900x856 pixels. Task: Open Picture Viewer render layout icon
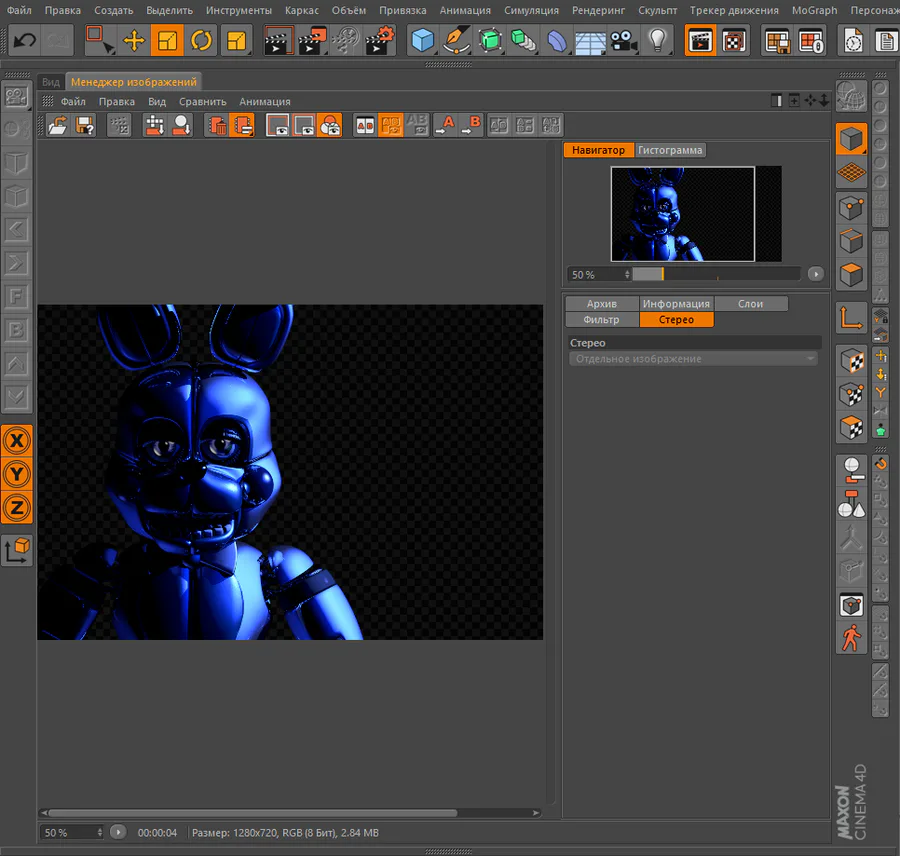coord(700,41)
